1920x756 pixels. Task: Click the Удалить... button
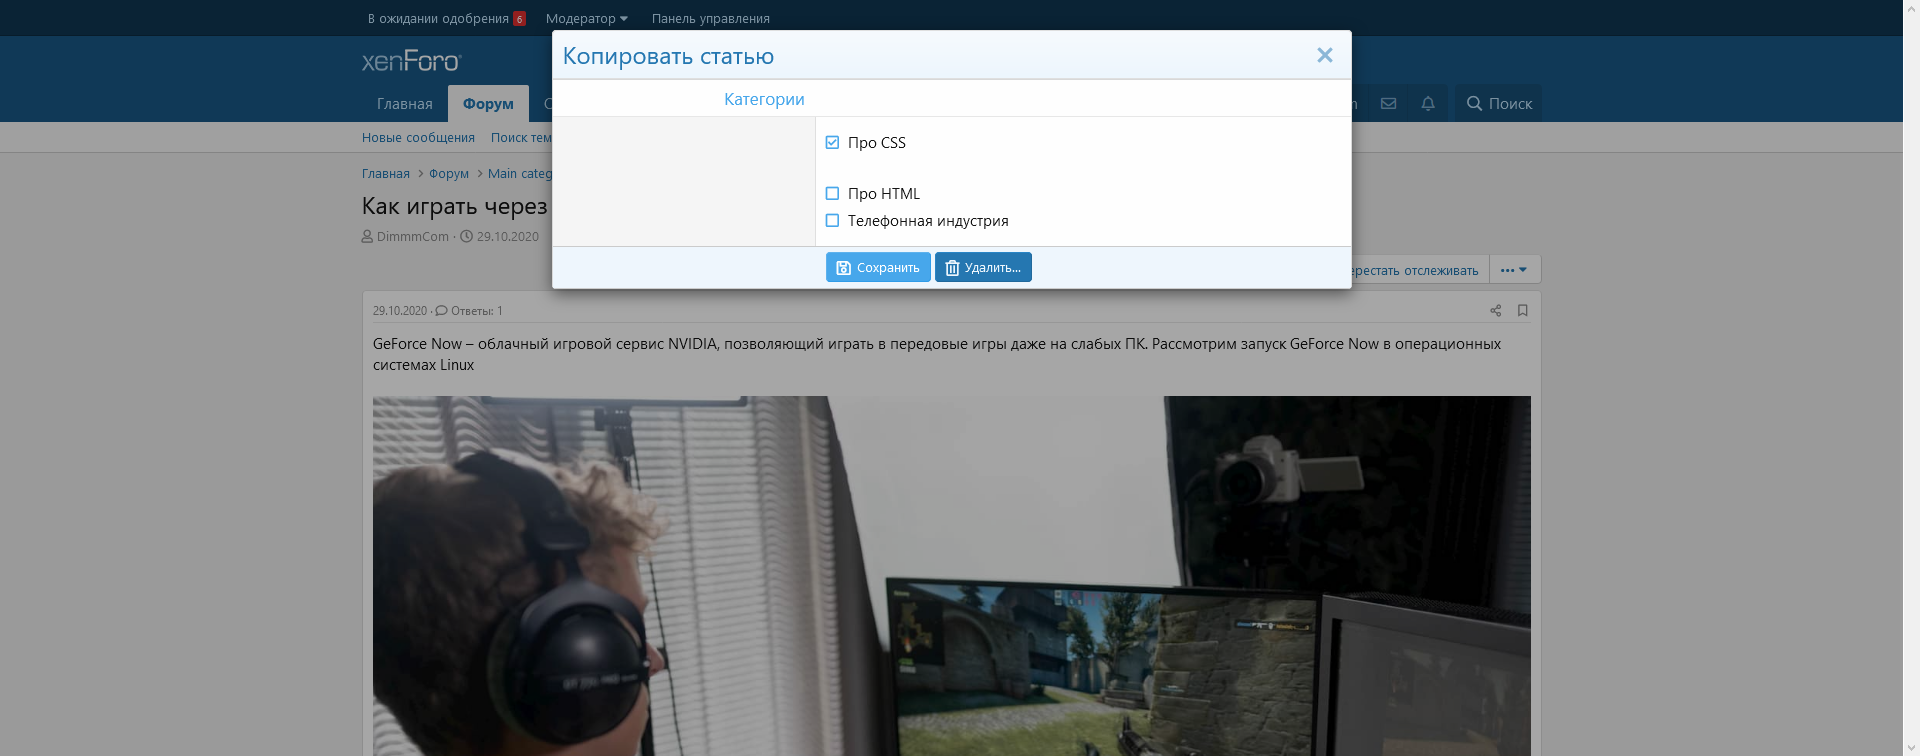point(983,267)
